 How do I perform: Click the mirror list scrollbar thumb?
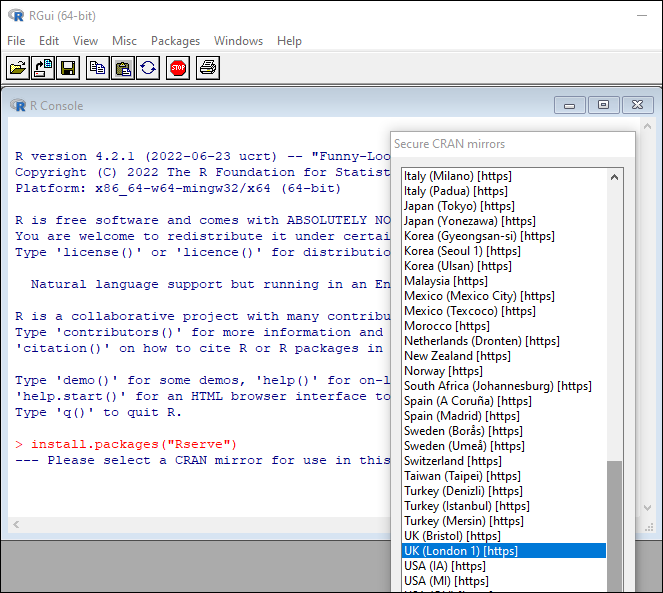[x=614, y=526]
